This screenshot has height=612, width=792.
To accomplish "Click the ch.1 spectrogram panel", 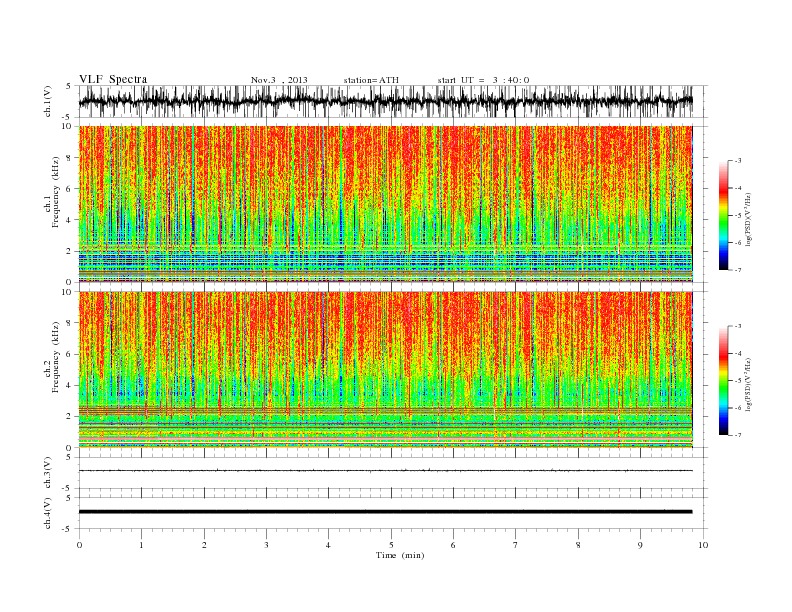I will pos(386,204).
